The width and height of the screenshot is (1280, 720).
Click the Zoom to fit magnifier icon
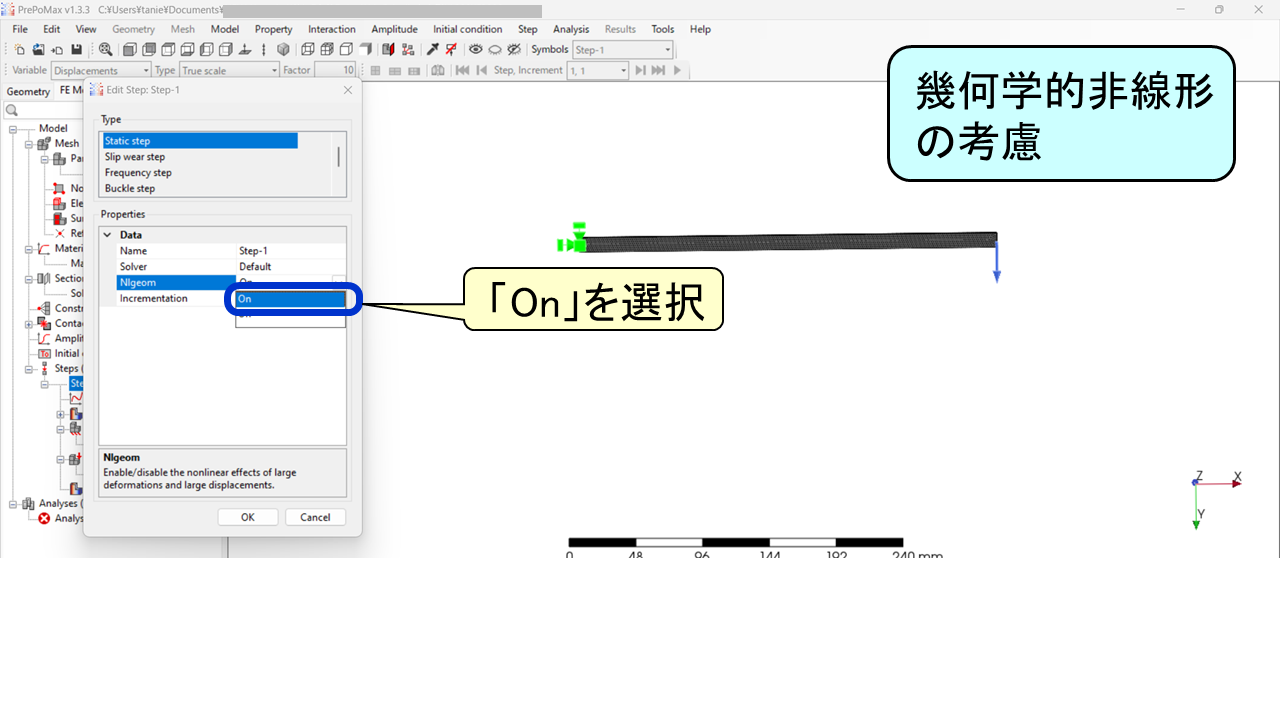pyautogui.click(x=105, y=49)
